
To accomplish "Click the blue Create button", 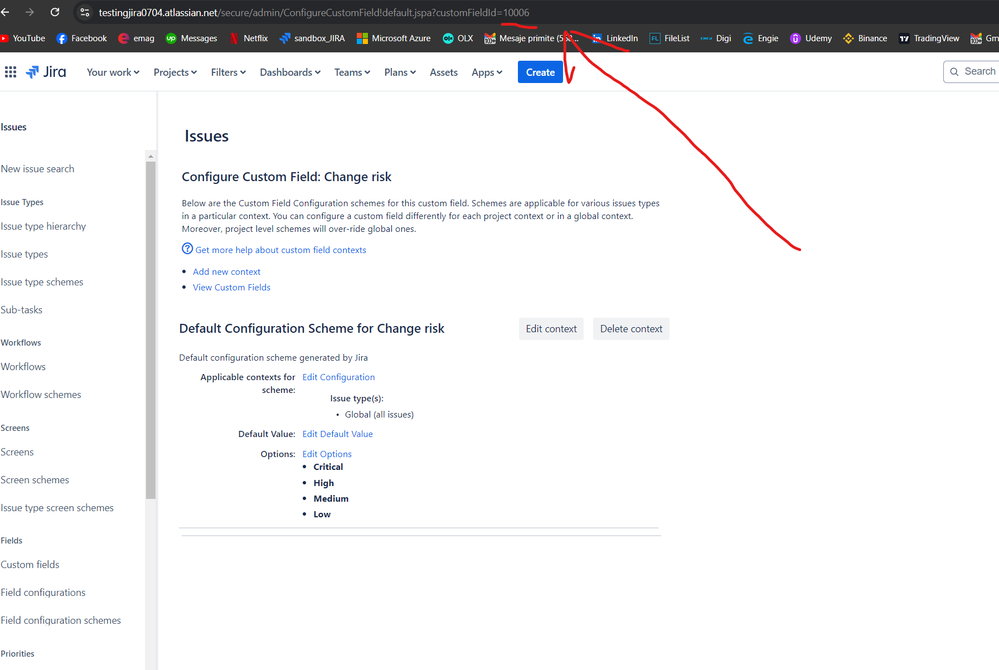I will tap(540, 73).
